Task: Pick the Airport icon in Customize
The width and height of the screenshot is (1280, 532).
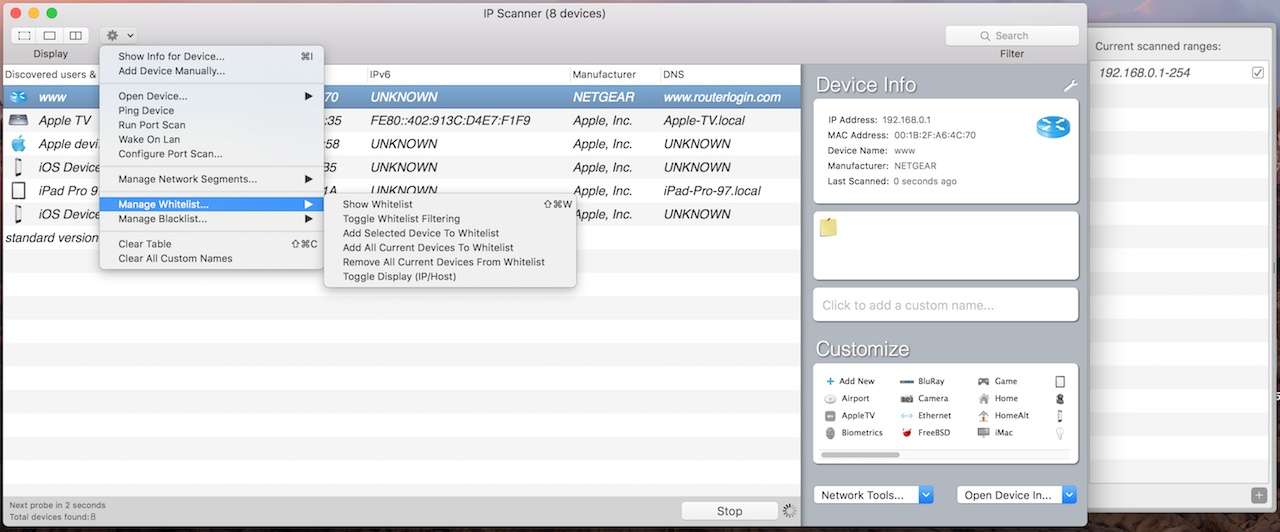Action: pyautogui.click(x=830, y=398)
